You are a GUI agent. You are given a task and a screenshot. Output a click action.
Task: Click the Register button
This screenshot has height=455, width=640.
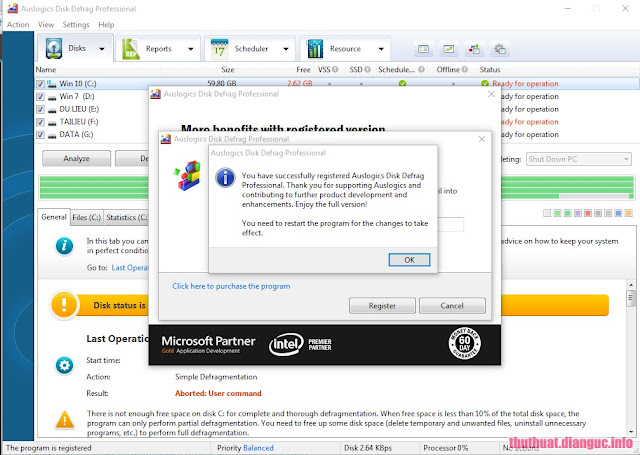tap(382, 306)
